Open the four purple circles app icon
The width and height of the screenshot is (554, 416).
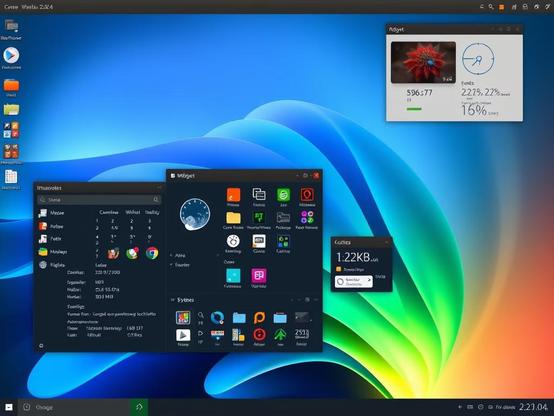click(x=307, y=217)
